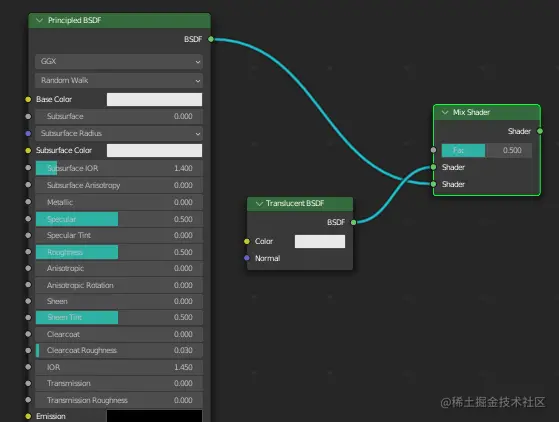Viewport: 559px width, 422px height.
Task: Open the GGX distribution dropdown
Action: [x=119, y=61]
